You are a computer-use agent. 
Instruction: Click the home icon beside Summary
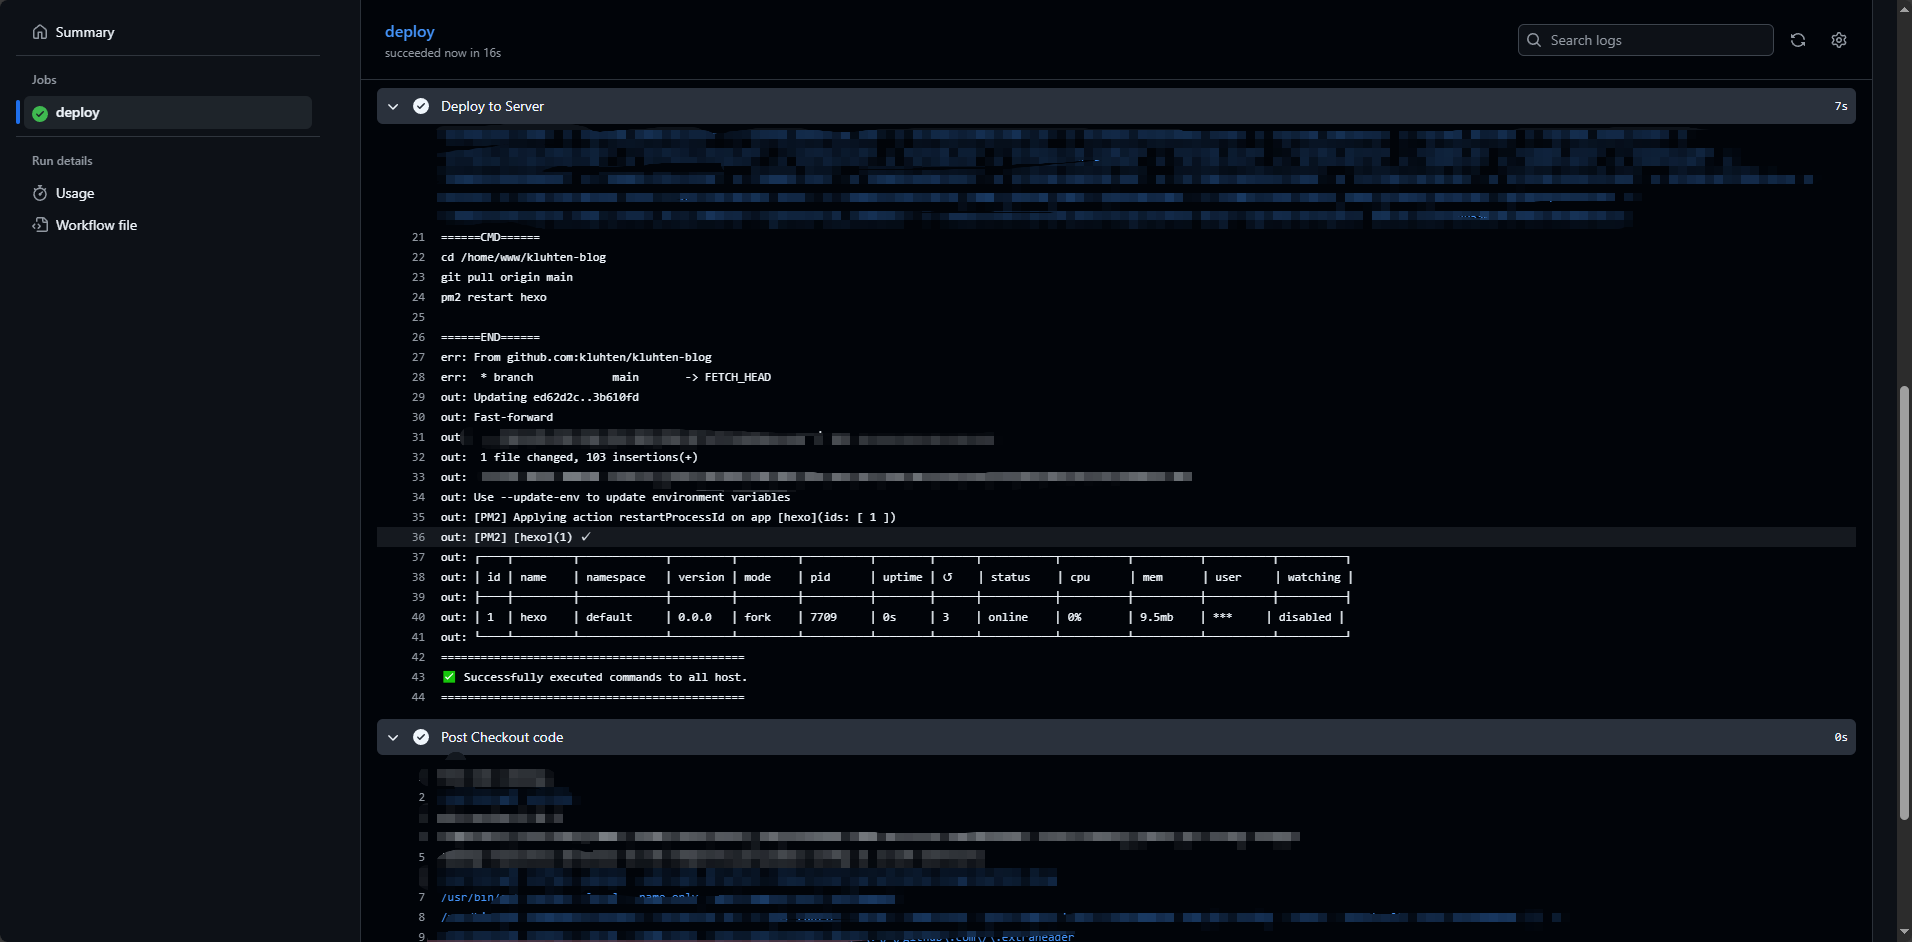click(40, 32)
